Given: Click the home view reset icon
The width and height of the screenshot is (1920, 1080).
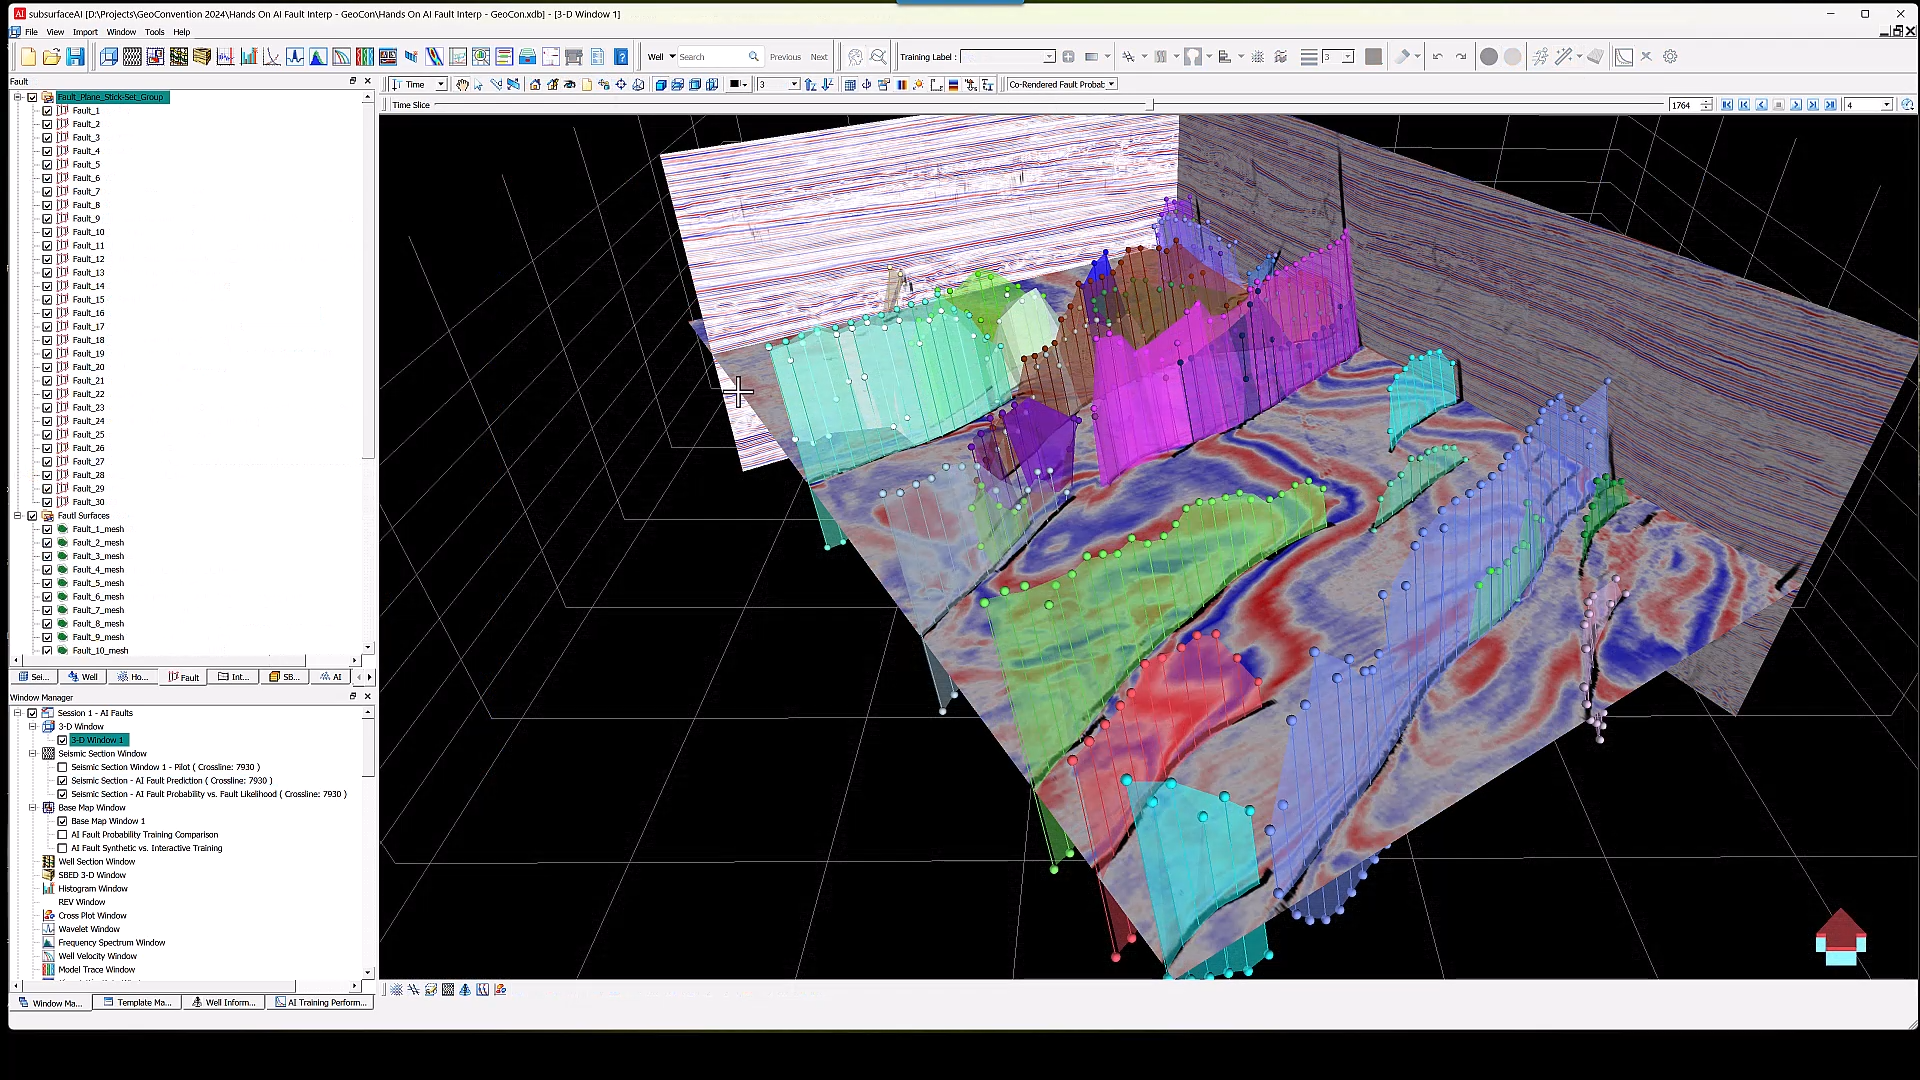Looking at the screenshot, I should [x=535, y=85].
